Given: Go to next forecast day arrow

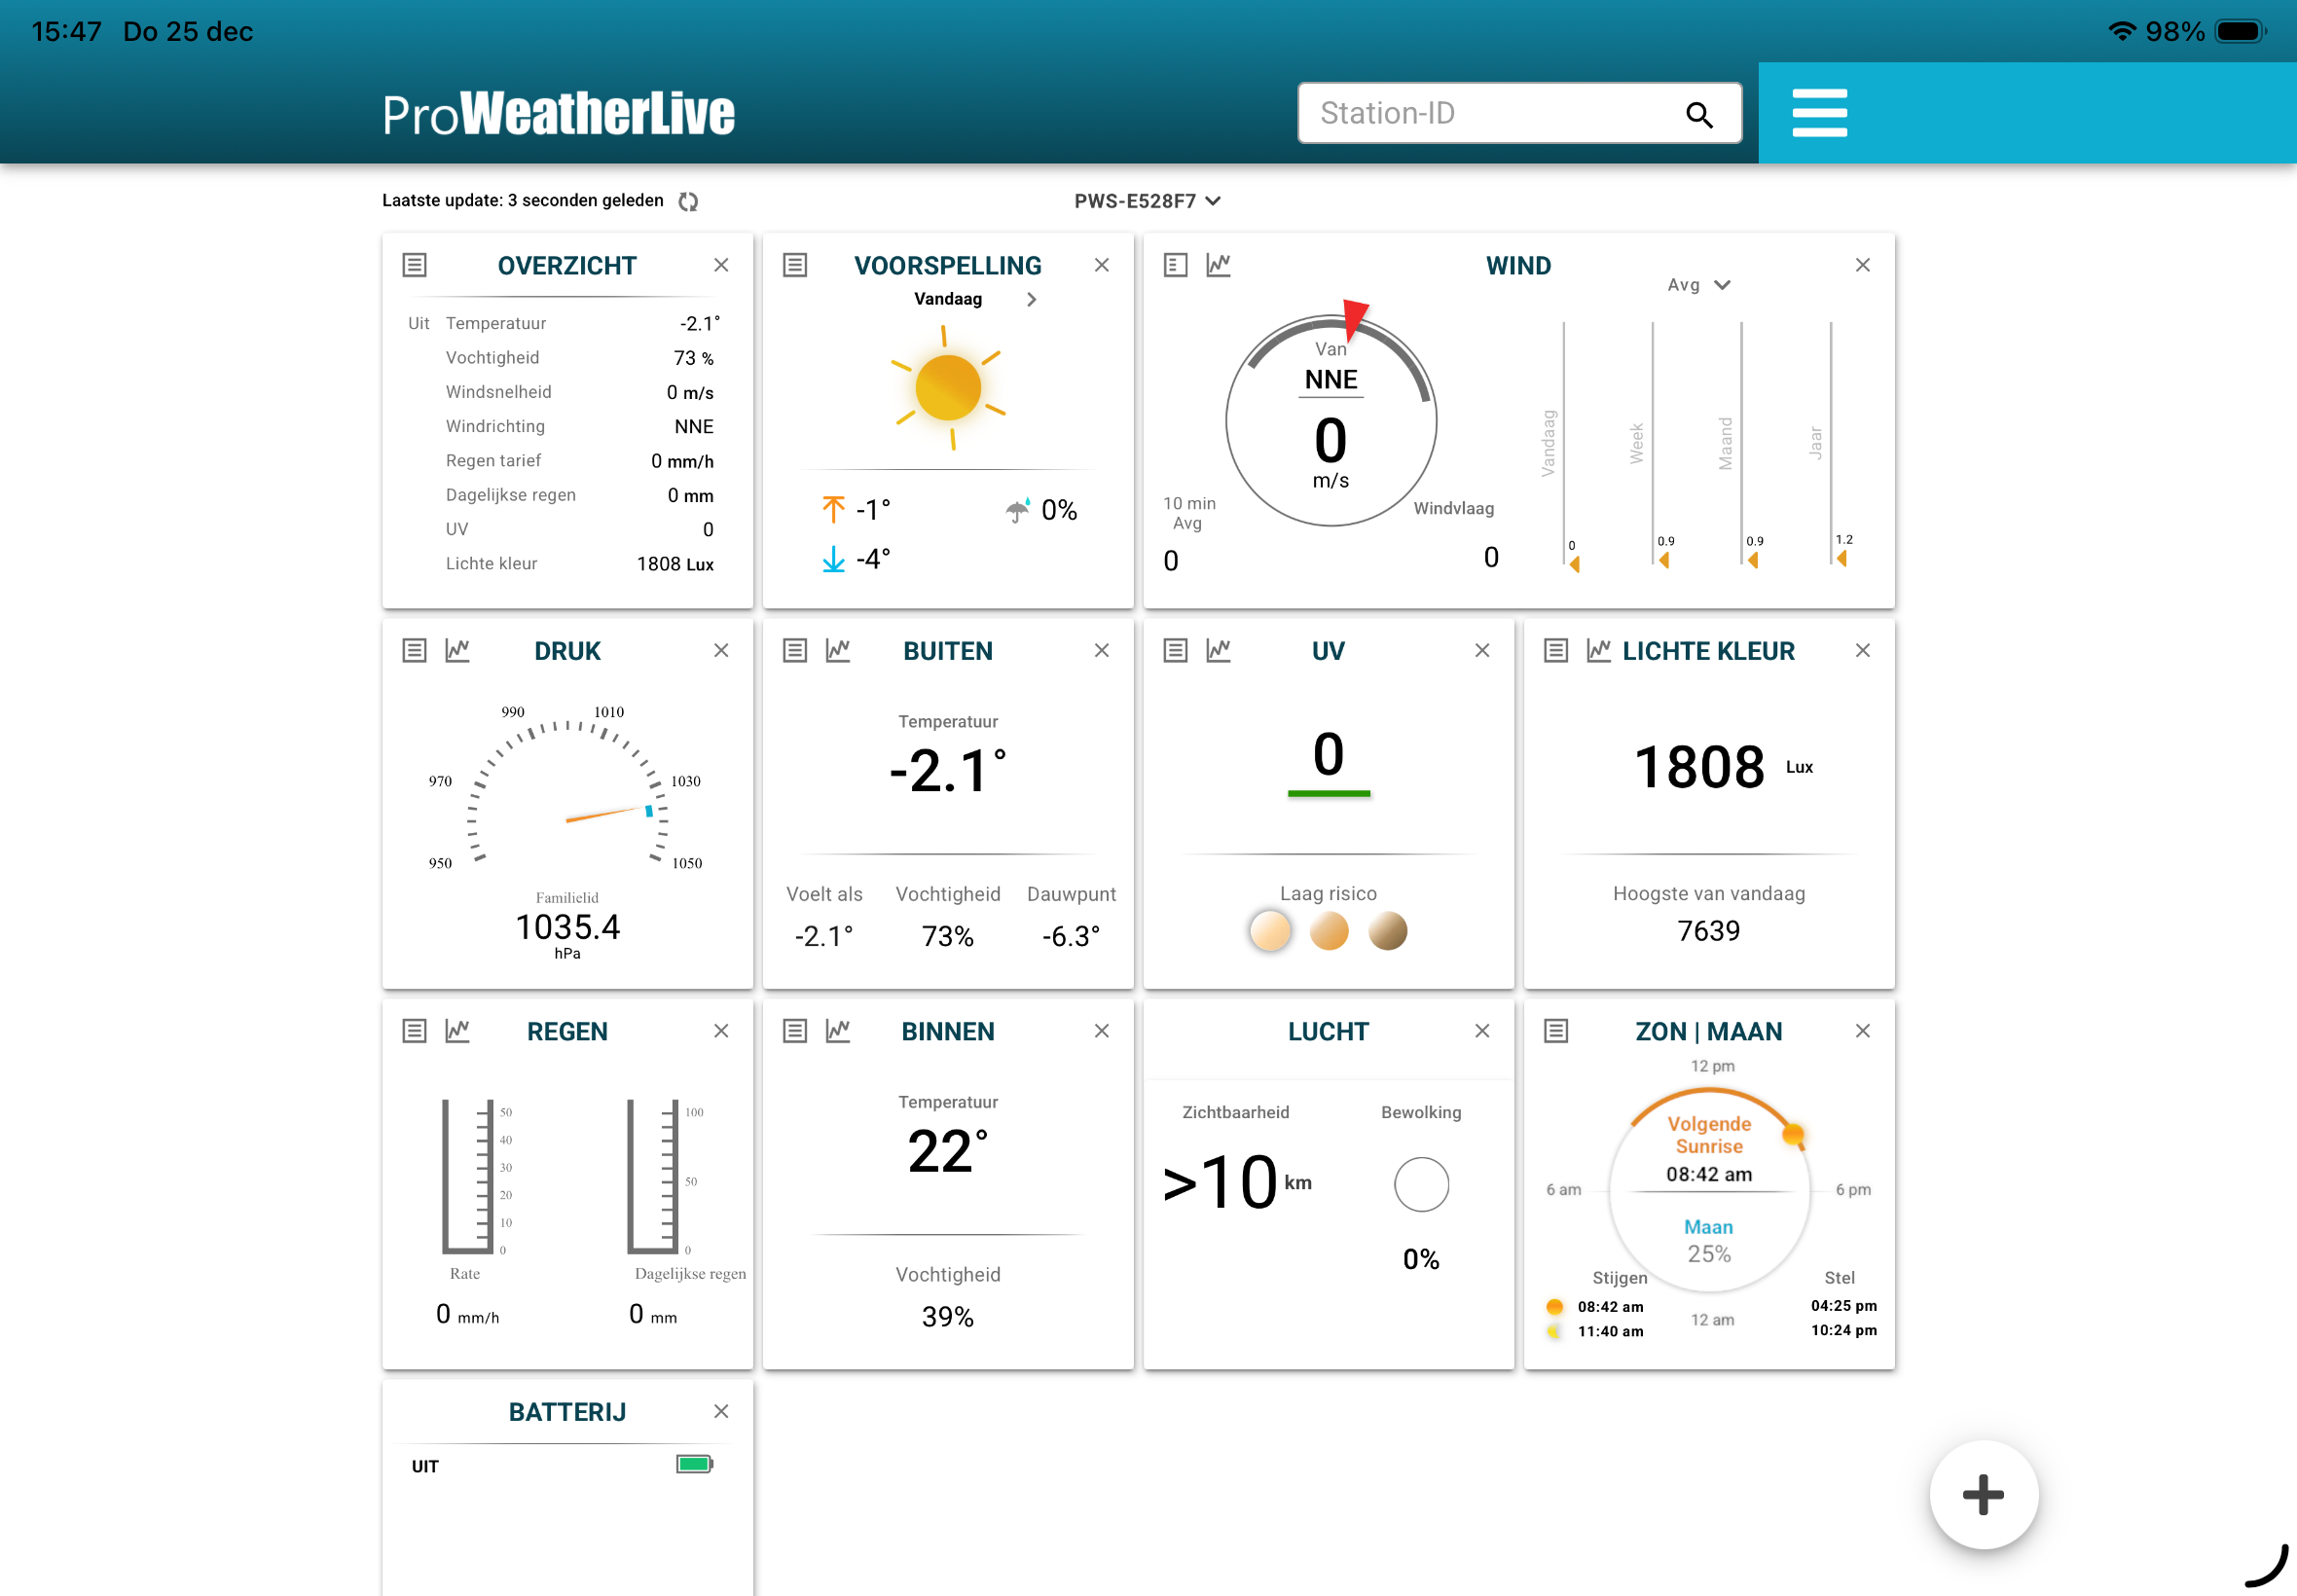Looking at the screenshot, I should tap(1031, 299).
